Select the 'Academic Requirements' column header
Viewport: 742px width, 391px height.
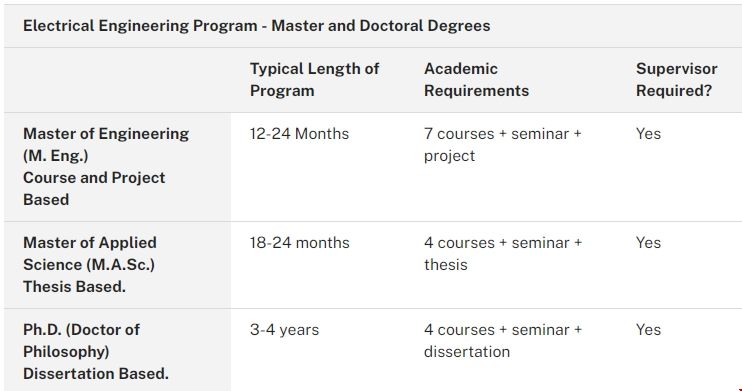[476, 80]
